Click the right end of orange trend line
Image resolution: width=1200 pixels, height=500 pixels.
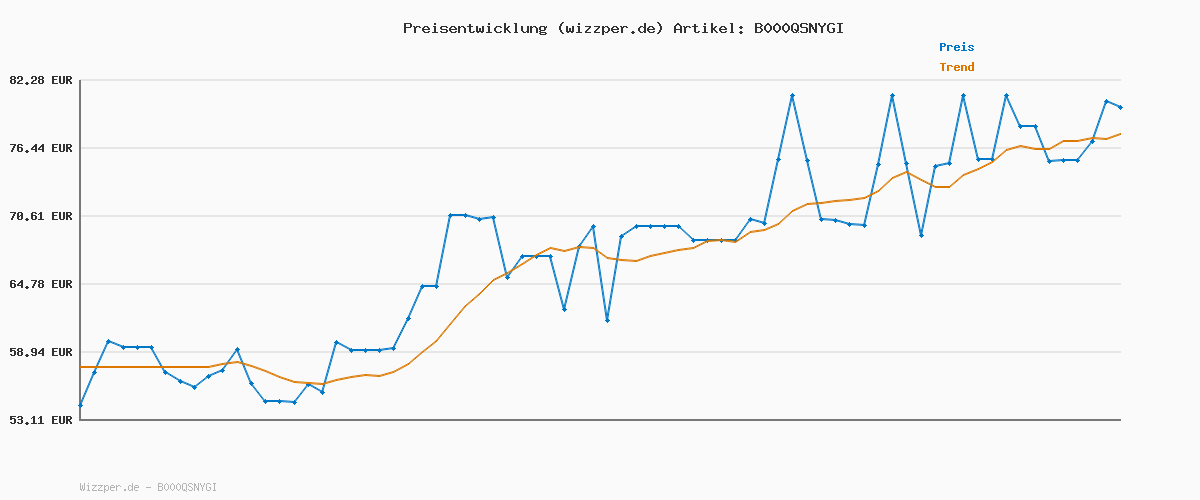tap(1120, 134)
